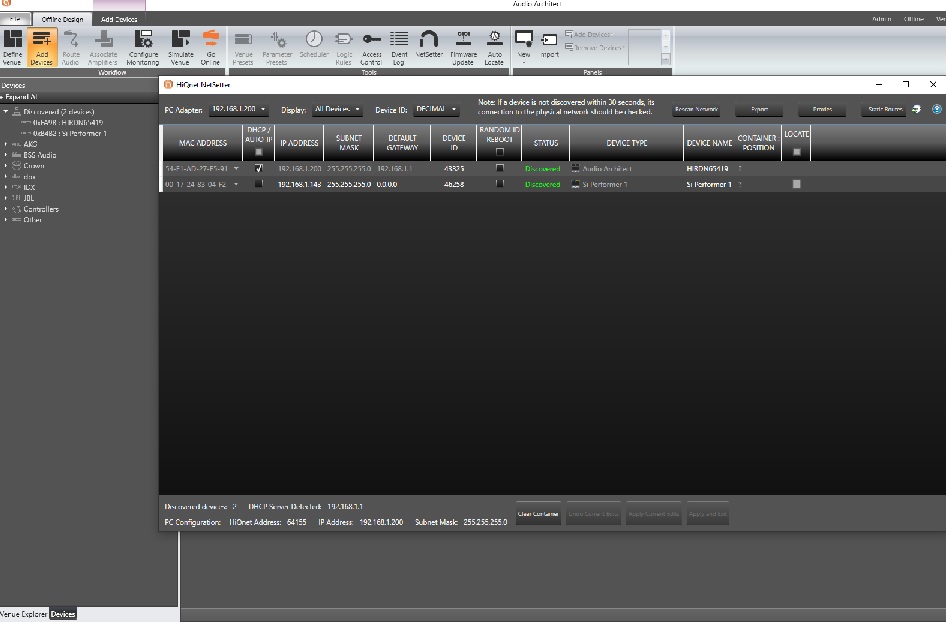This screenshot has height=622, width=948.
Task: Click the Clear Containers button
Action: (537, 514)
